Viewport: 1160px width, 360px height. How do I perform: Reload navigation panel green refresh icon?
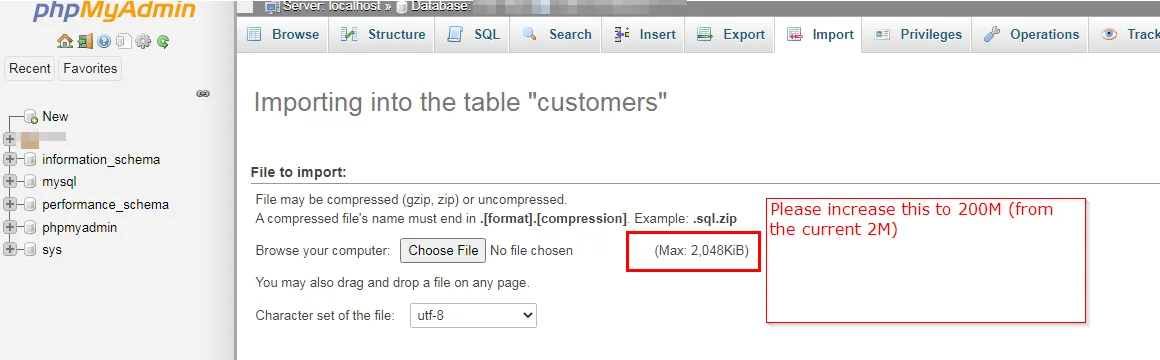tap(163, 41)
